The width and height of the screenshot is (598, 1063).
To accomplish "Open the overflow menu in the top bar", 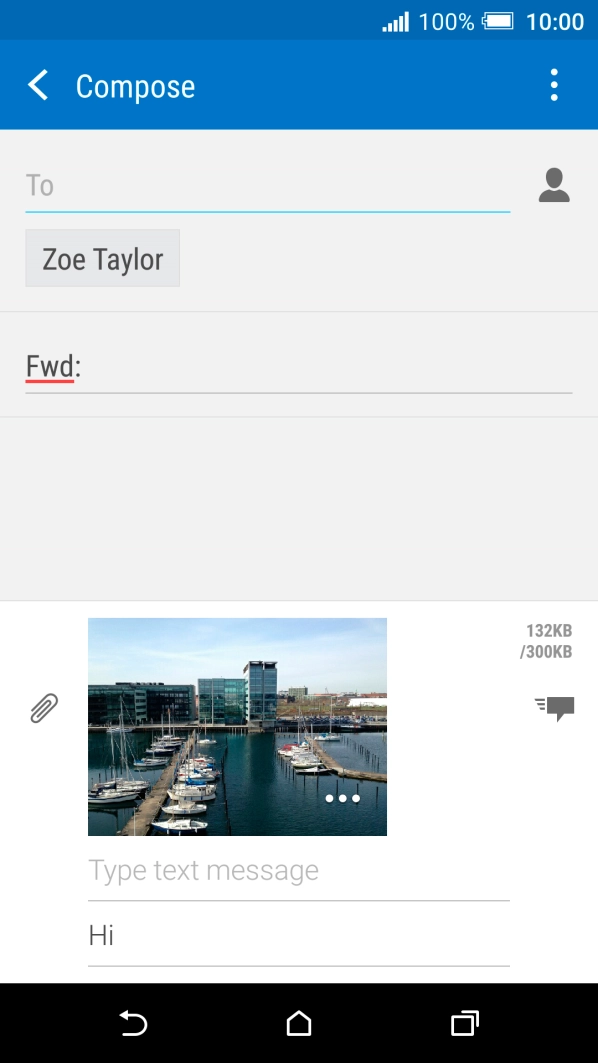I will [554, 85].
